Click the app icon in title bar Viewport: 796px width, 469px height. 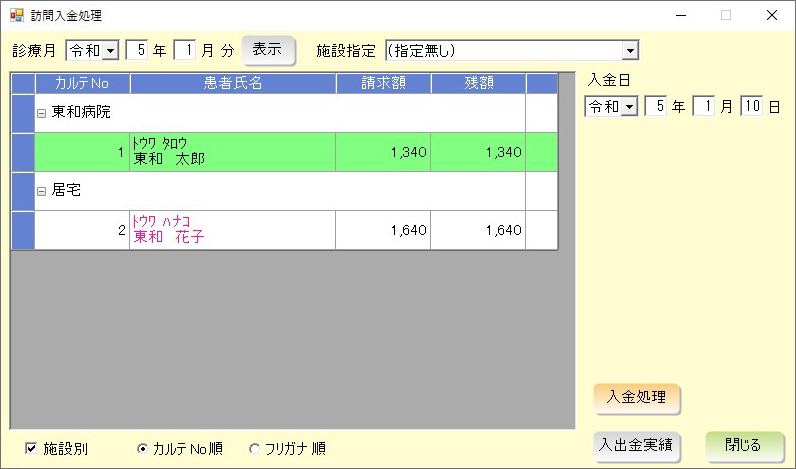(16, 16)
